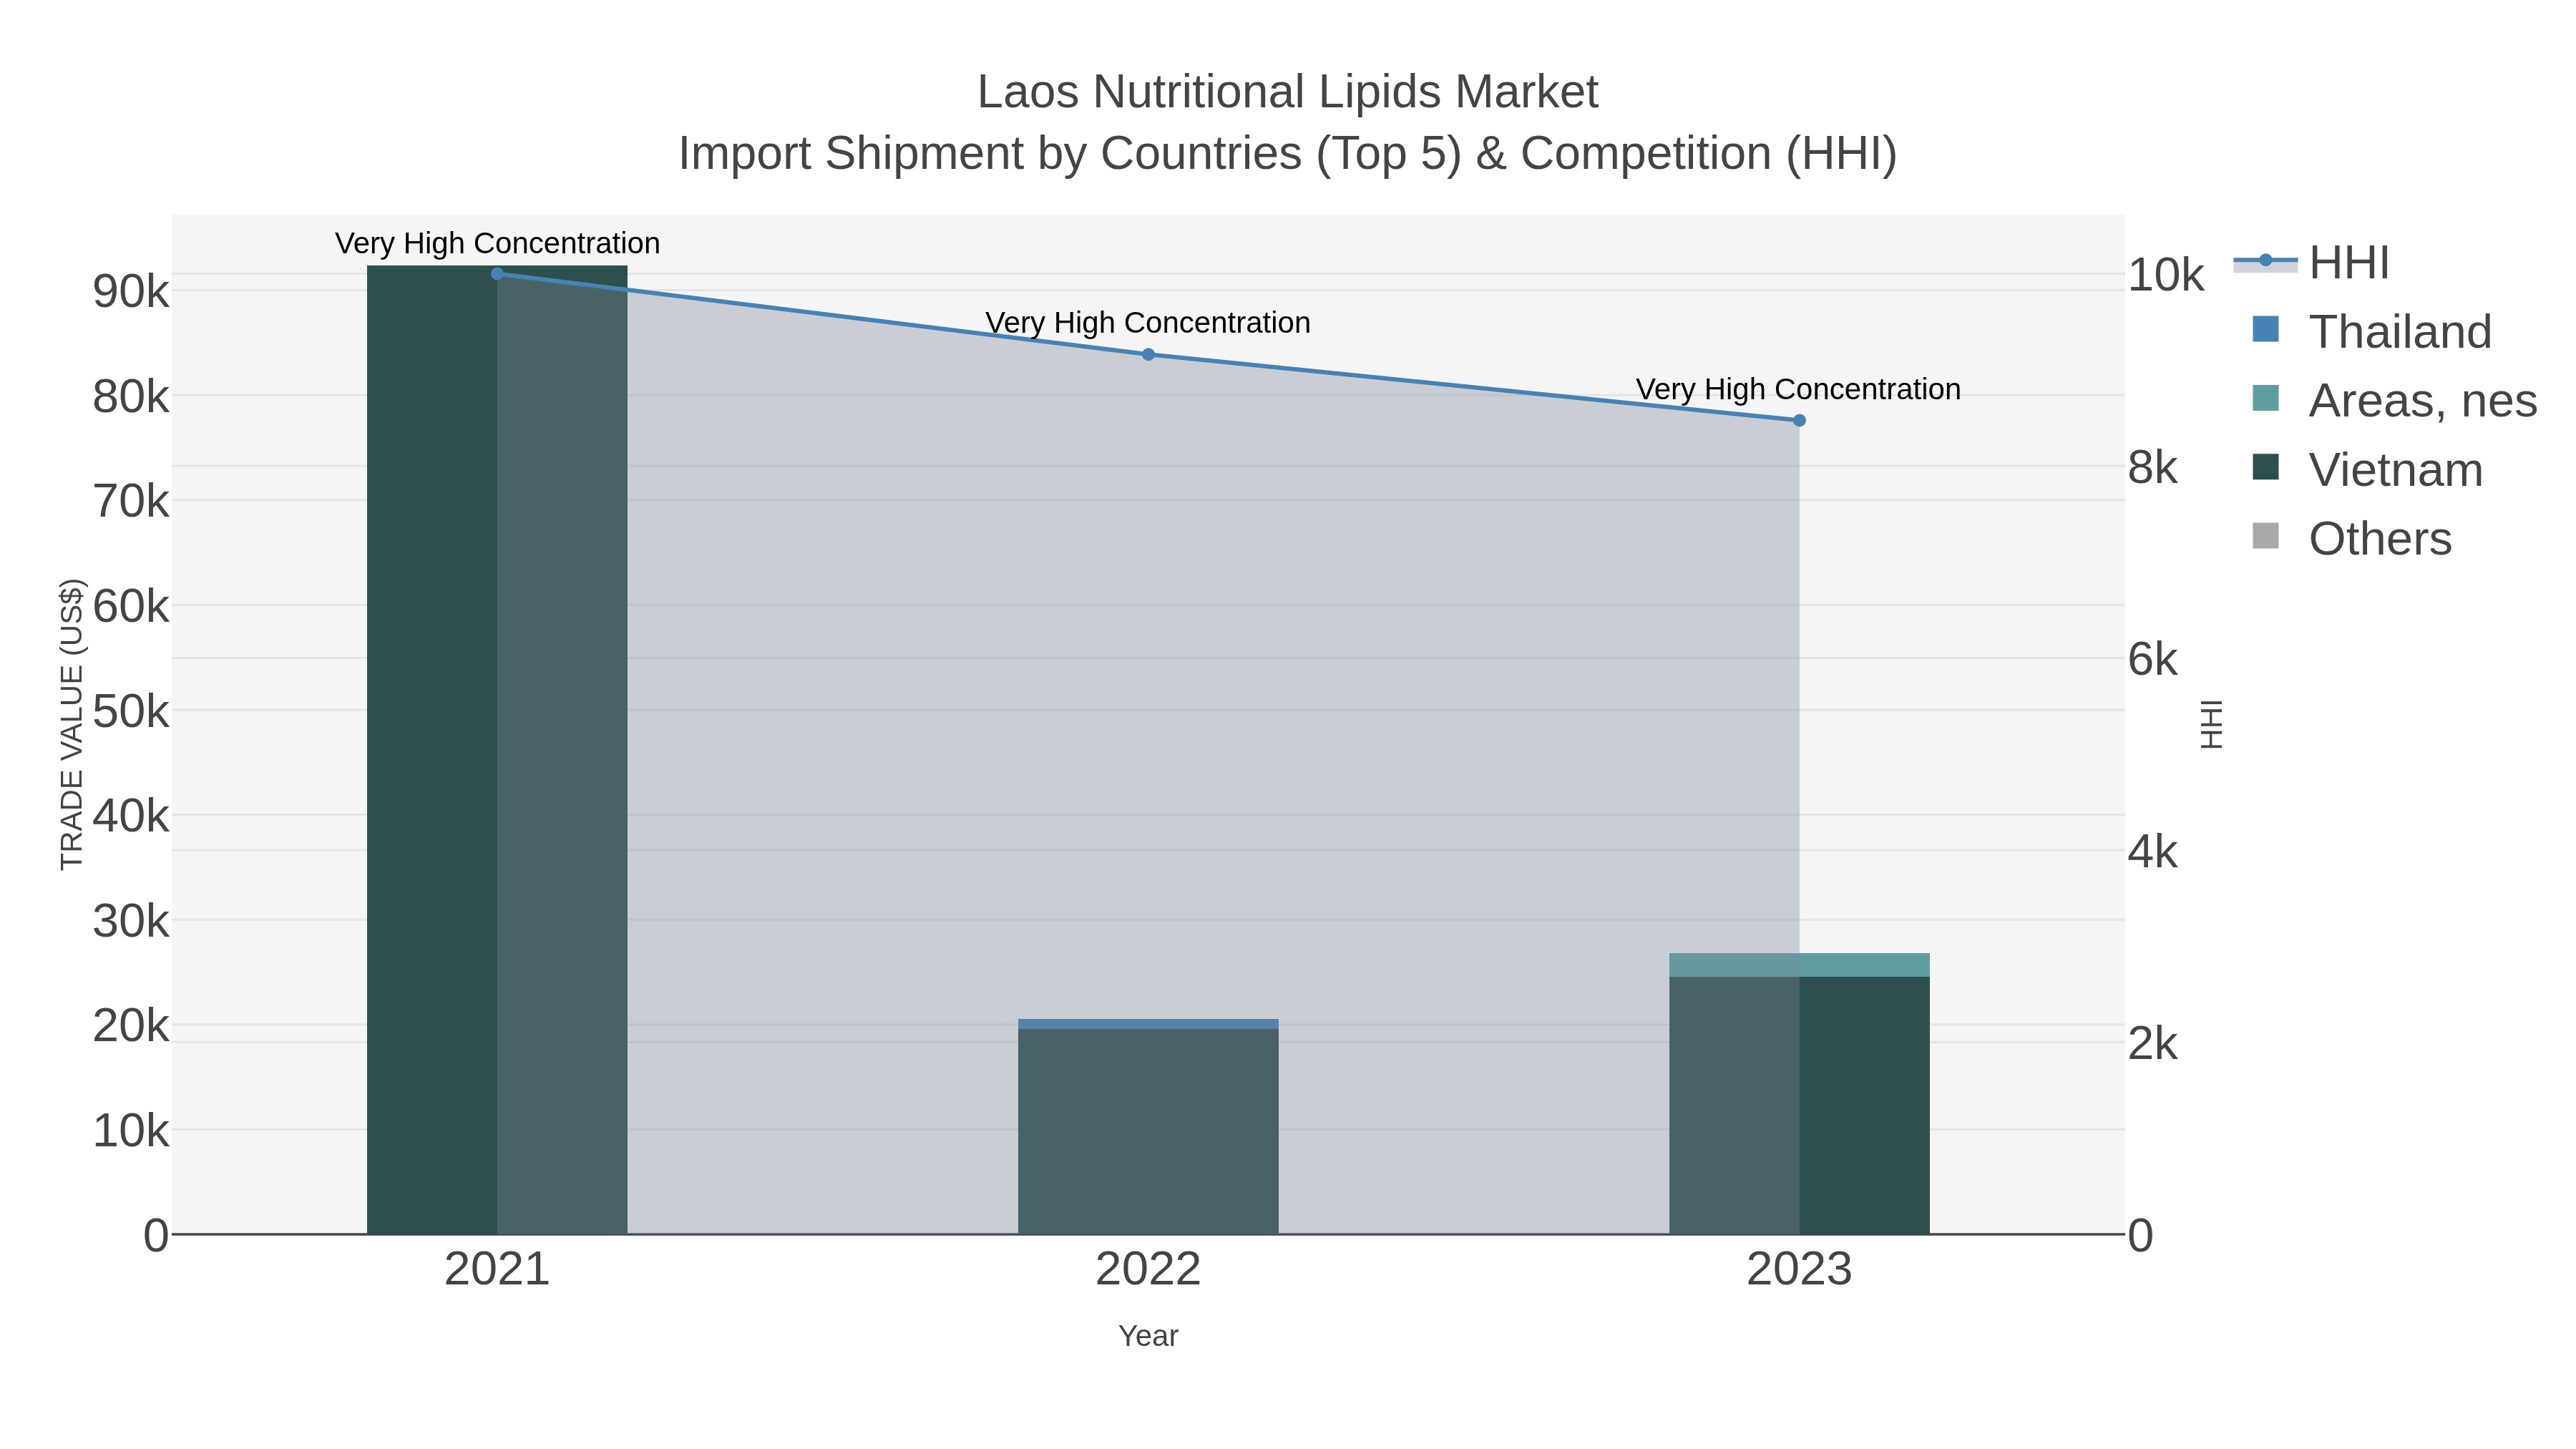Click the Areas, nes teal swatch

pyautogui.click(x=2265, y=398)
